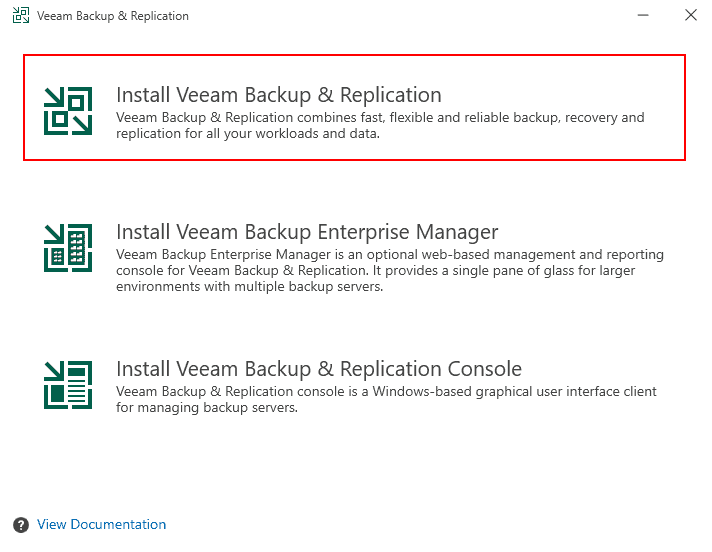Click the question mark help icon
This screenshot has width=712, height=552.
click(x=21, y=525)
